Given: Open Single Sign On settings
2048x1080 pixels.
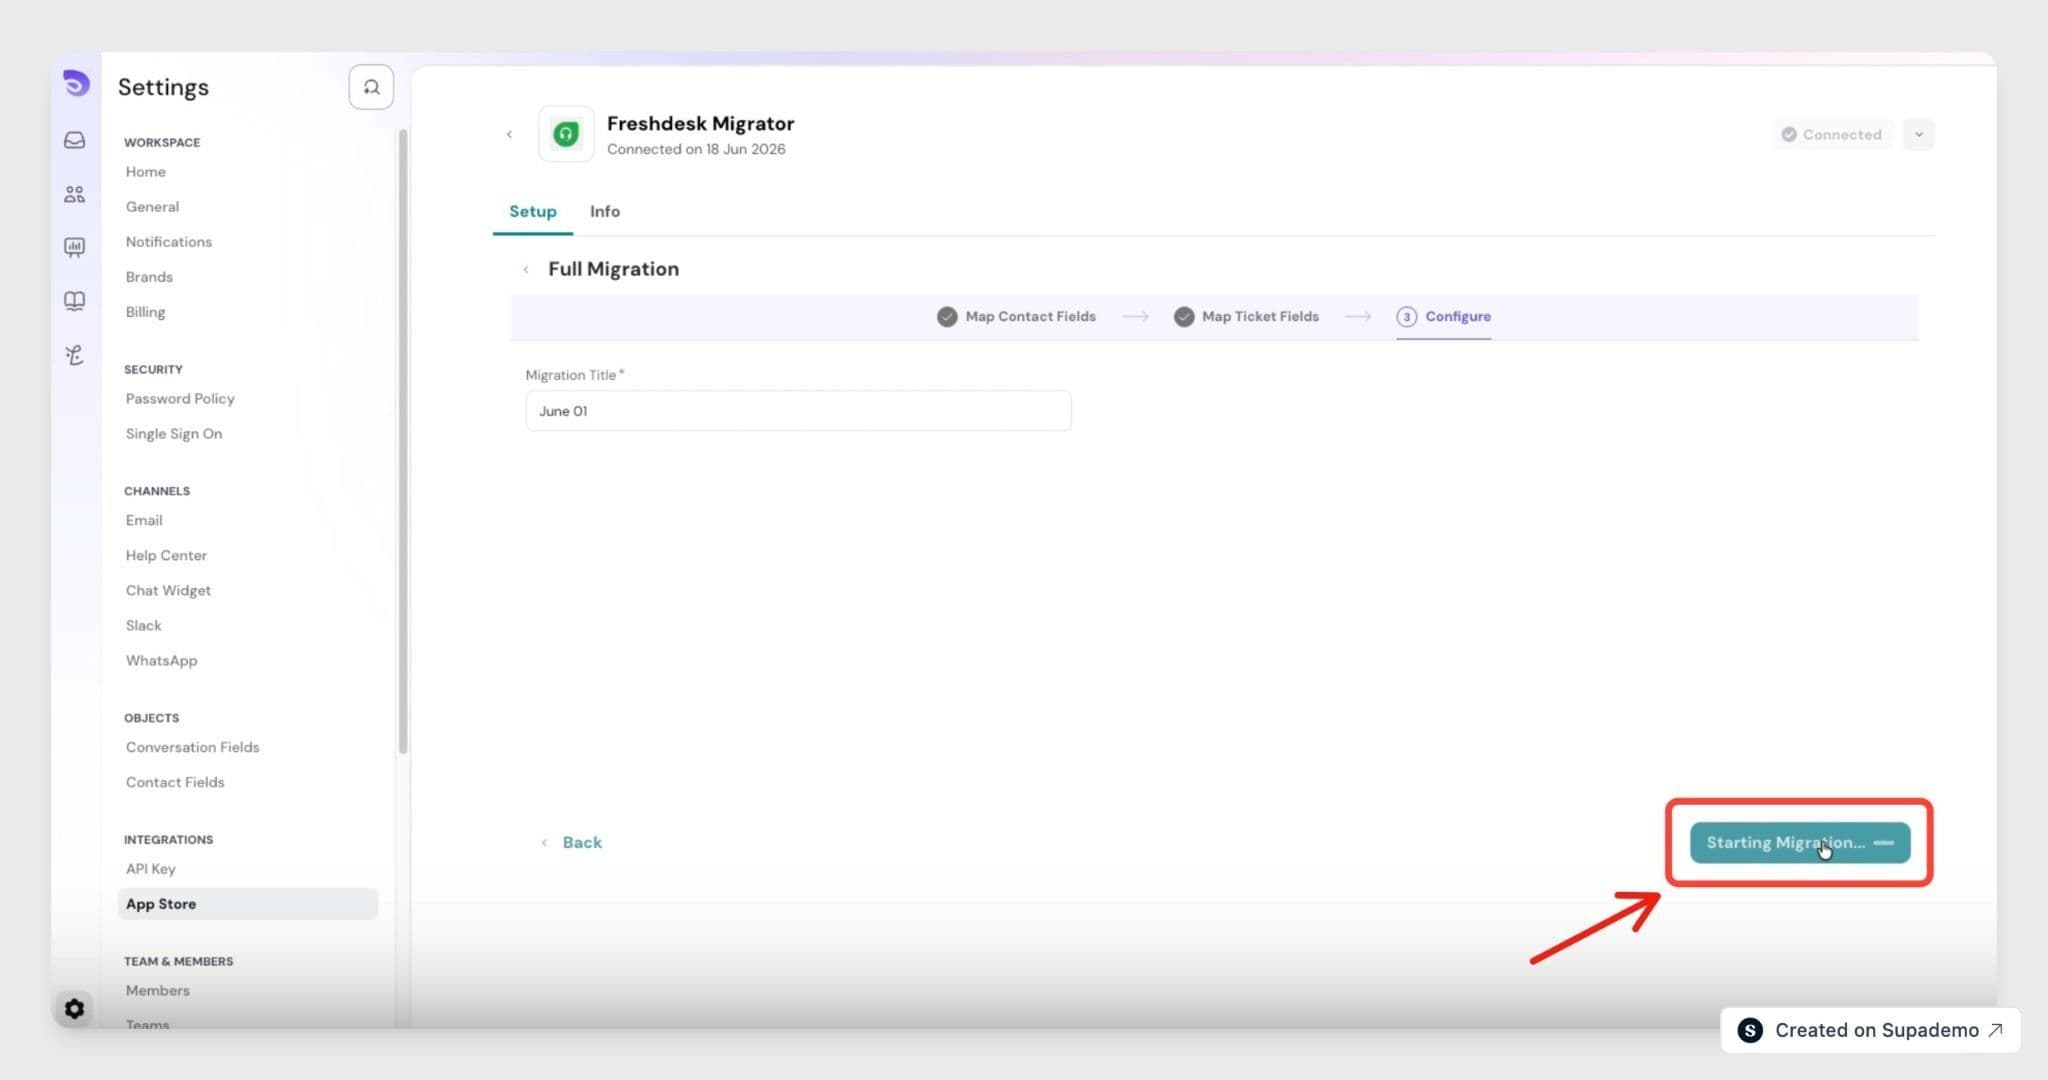Looking at the screenshot, I should click(174, 434).
